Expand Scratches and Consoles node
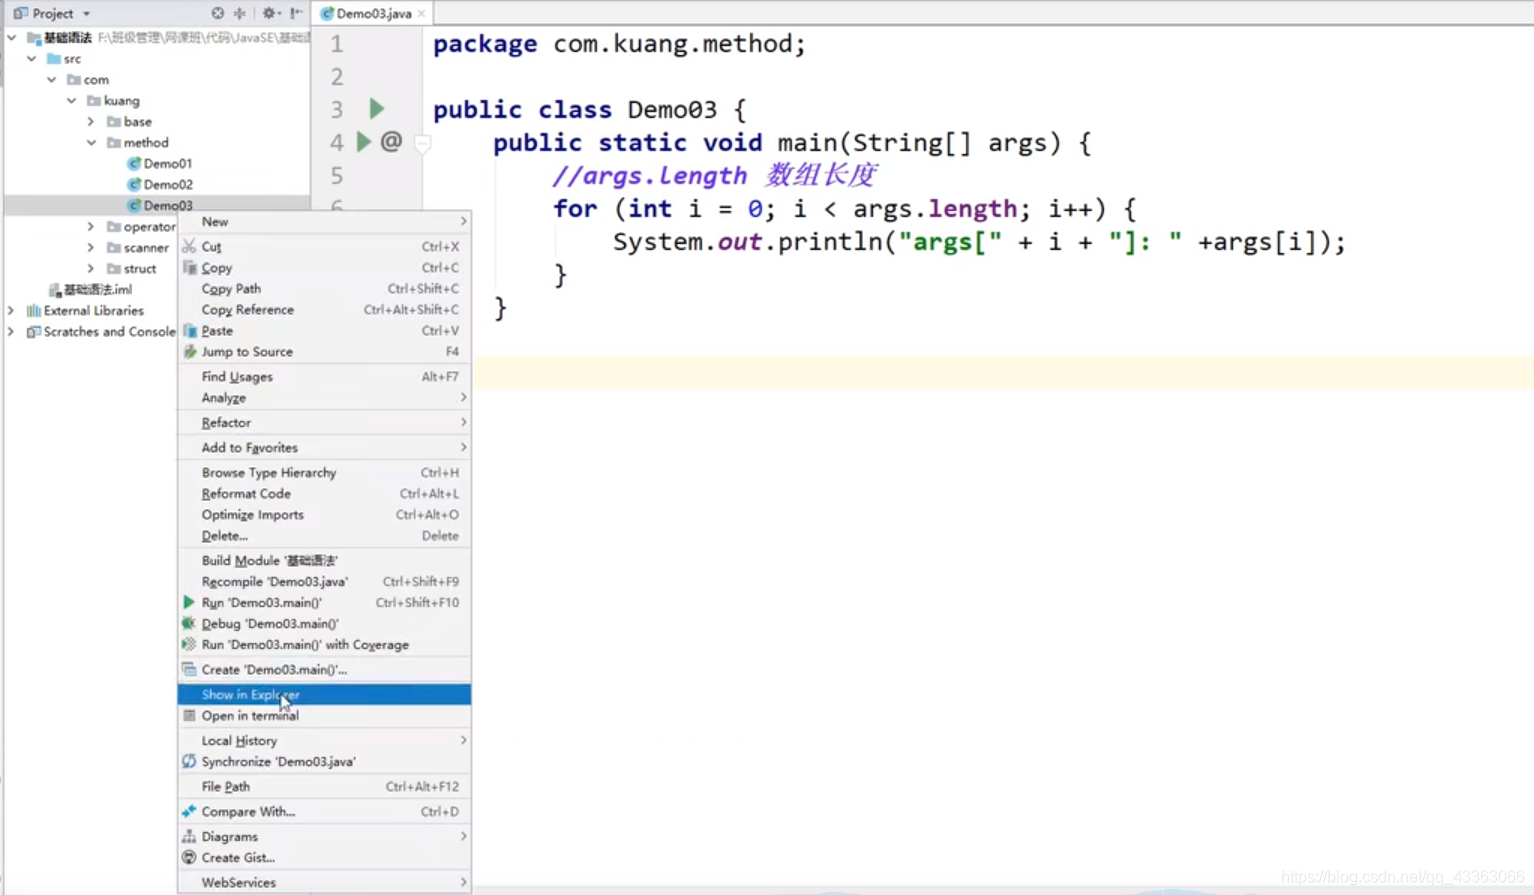Image resolution: width=1534 pixels, height=895 pixels. click(x=11, y=331)
